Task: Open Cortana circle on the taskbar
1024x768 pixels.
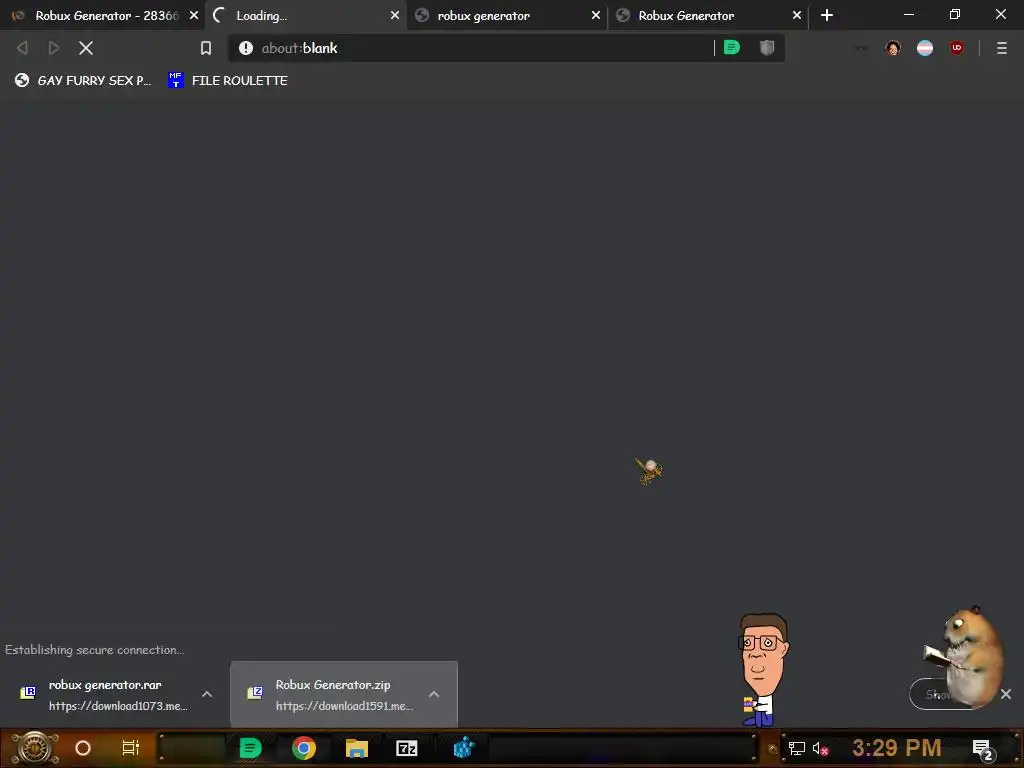Action: 83,748
